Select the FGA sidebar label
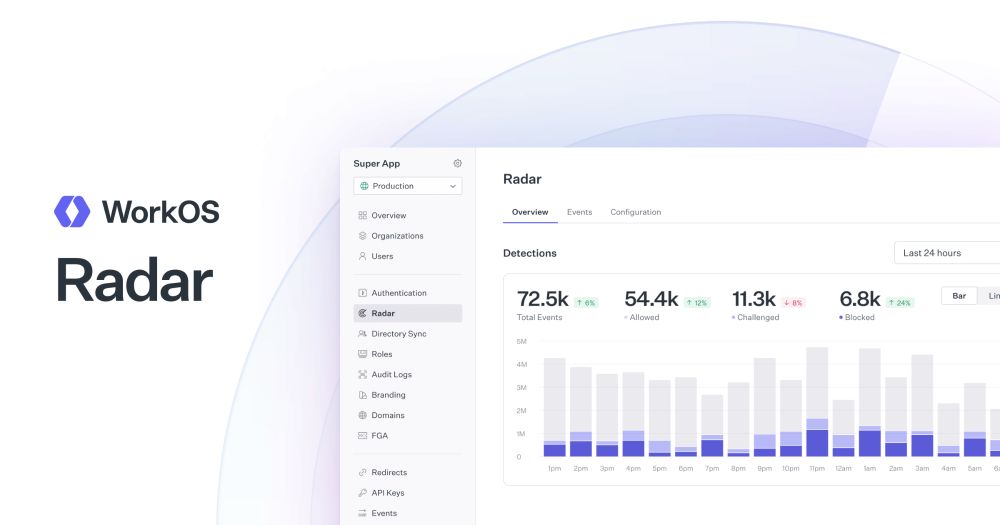The height and width of the screenshot is (525, 1000). coord(379,436)
